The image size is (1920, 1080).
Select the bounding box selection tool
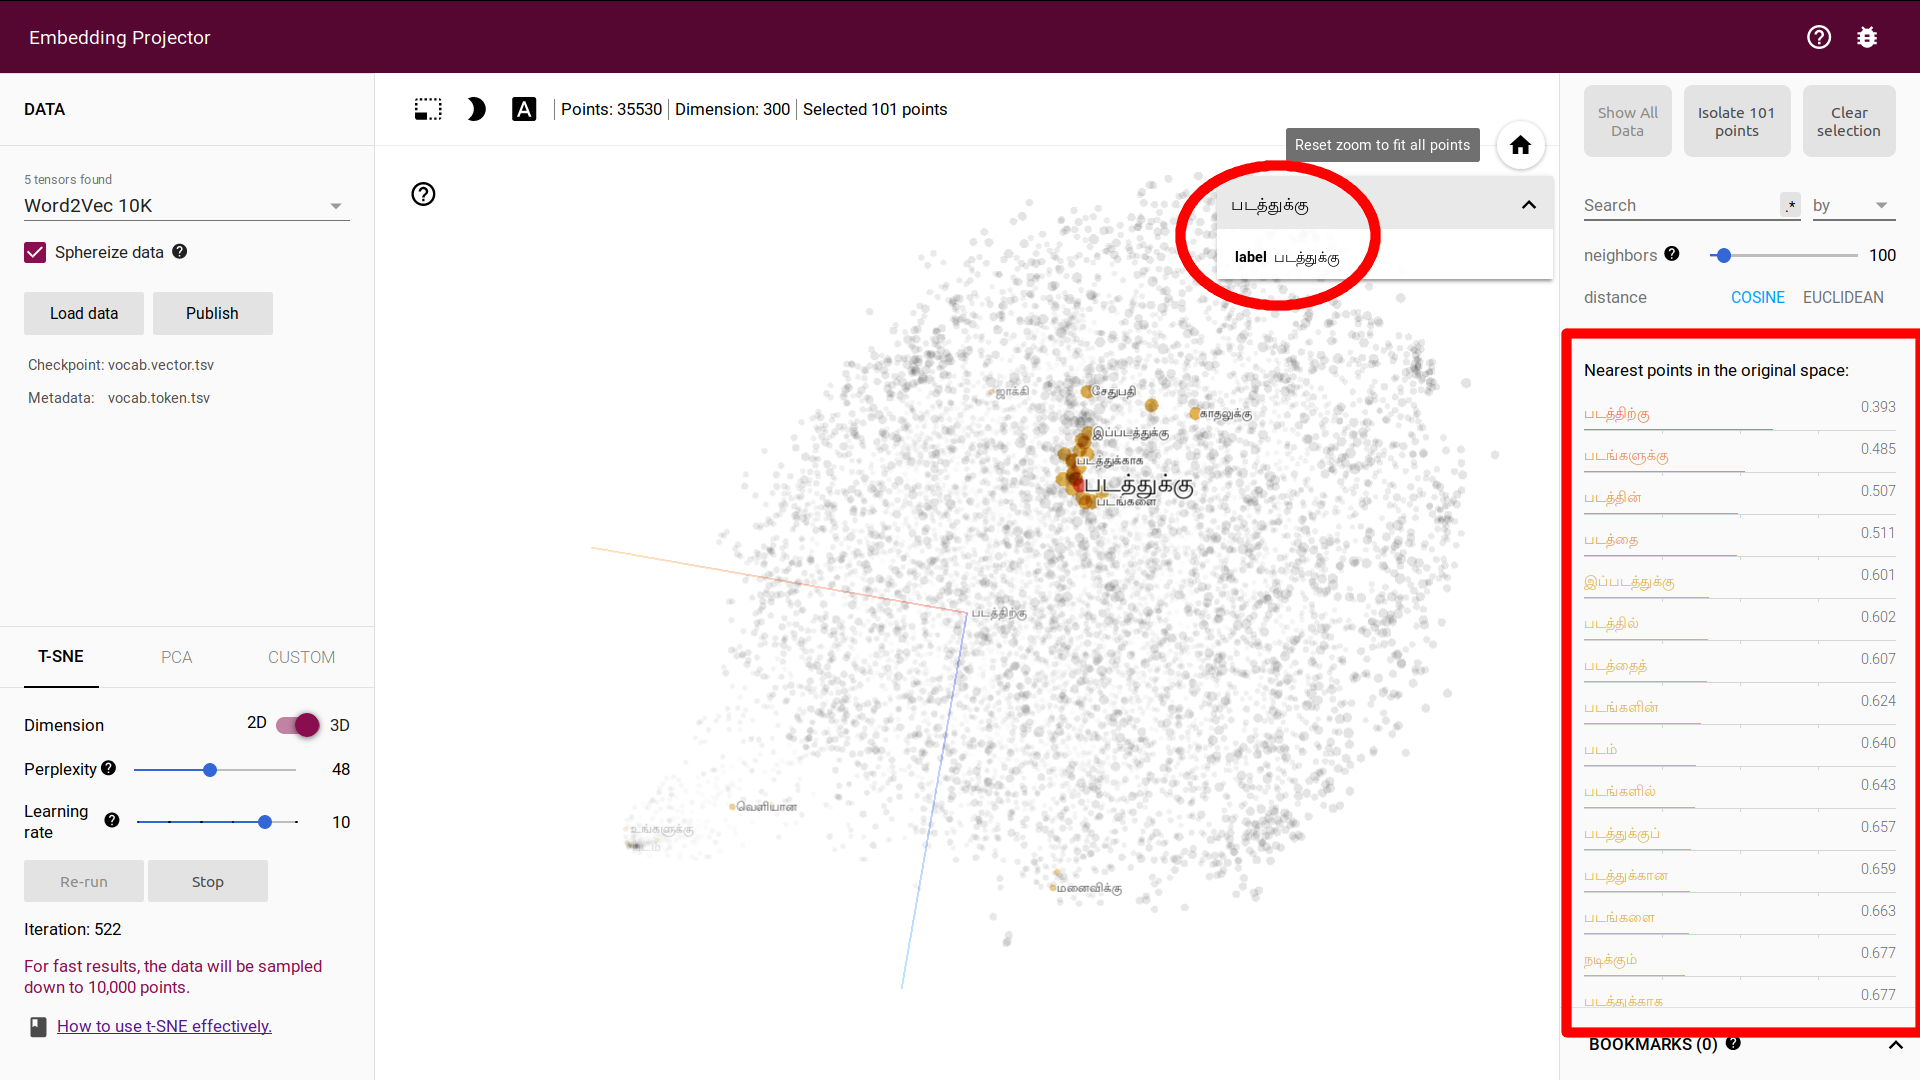point(428,109)
